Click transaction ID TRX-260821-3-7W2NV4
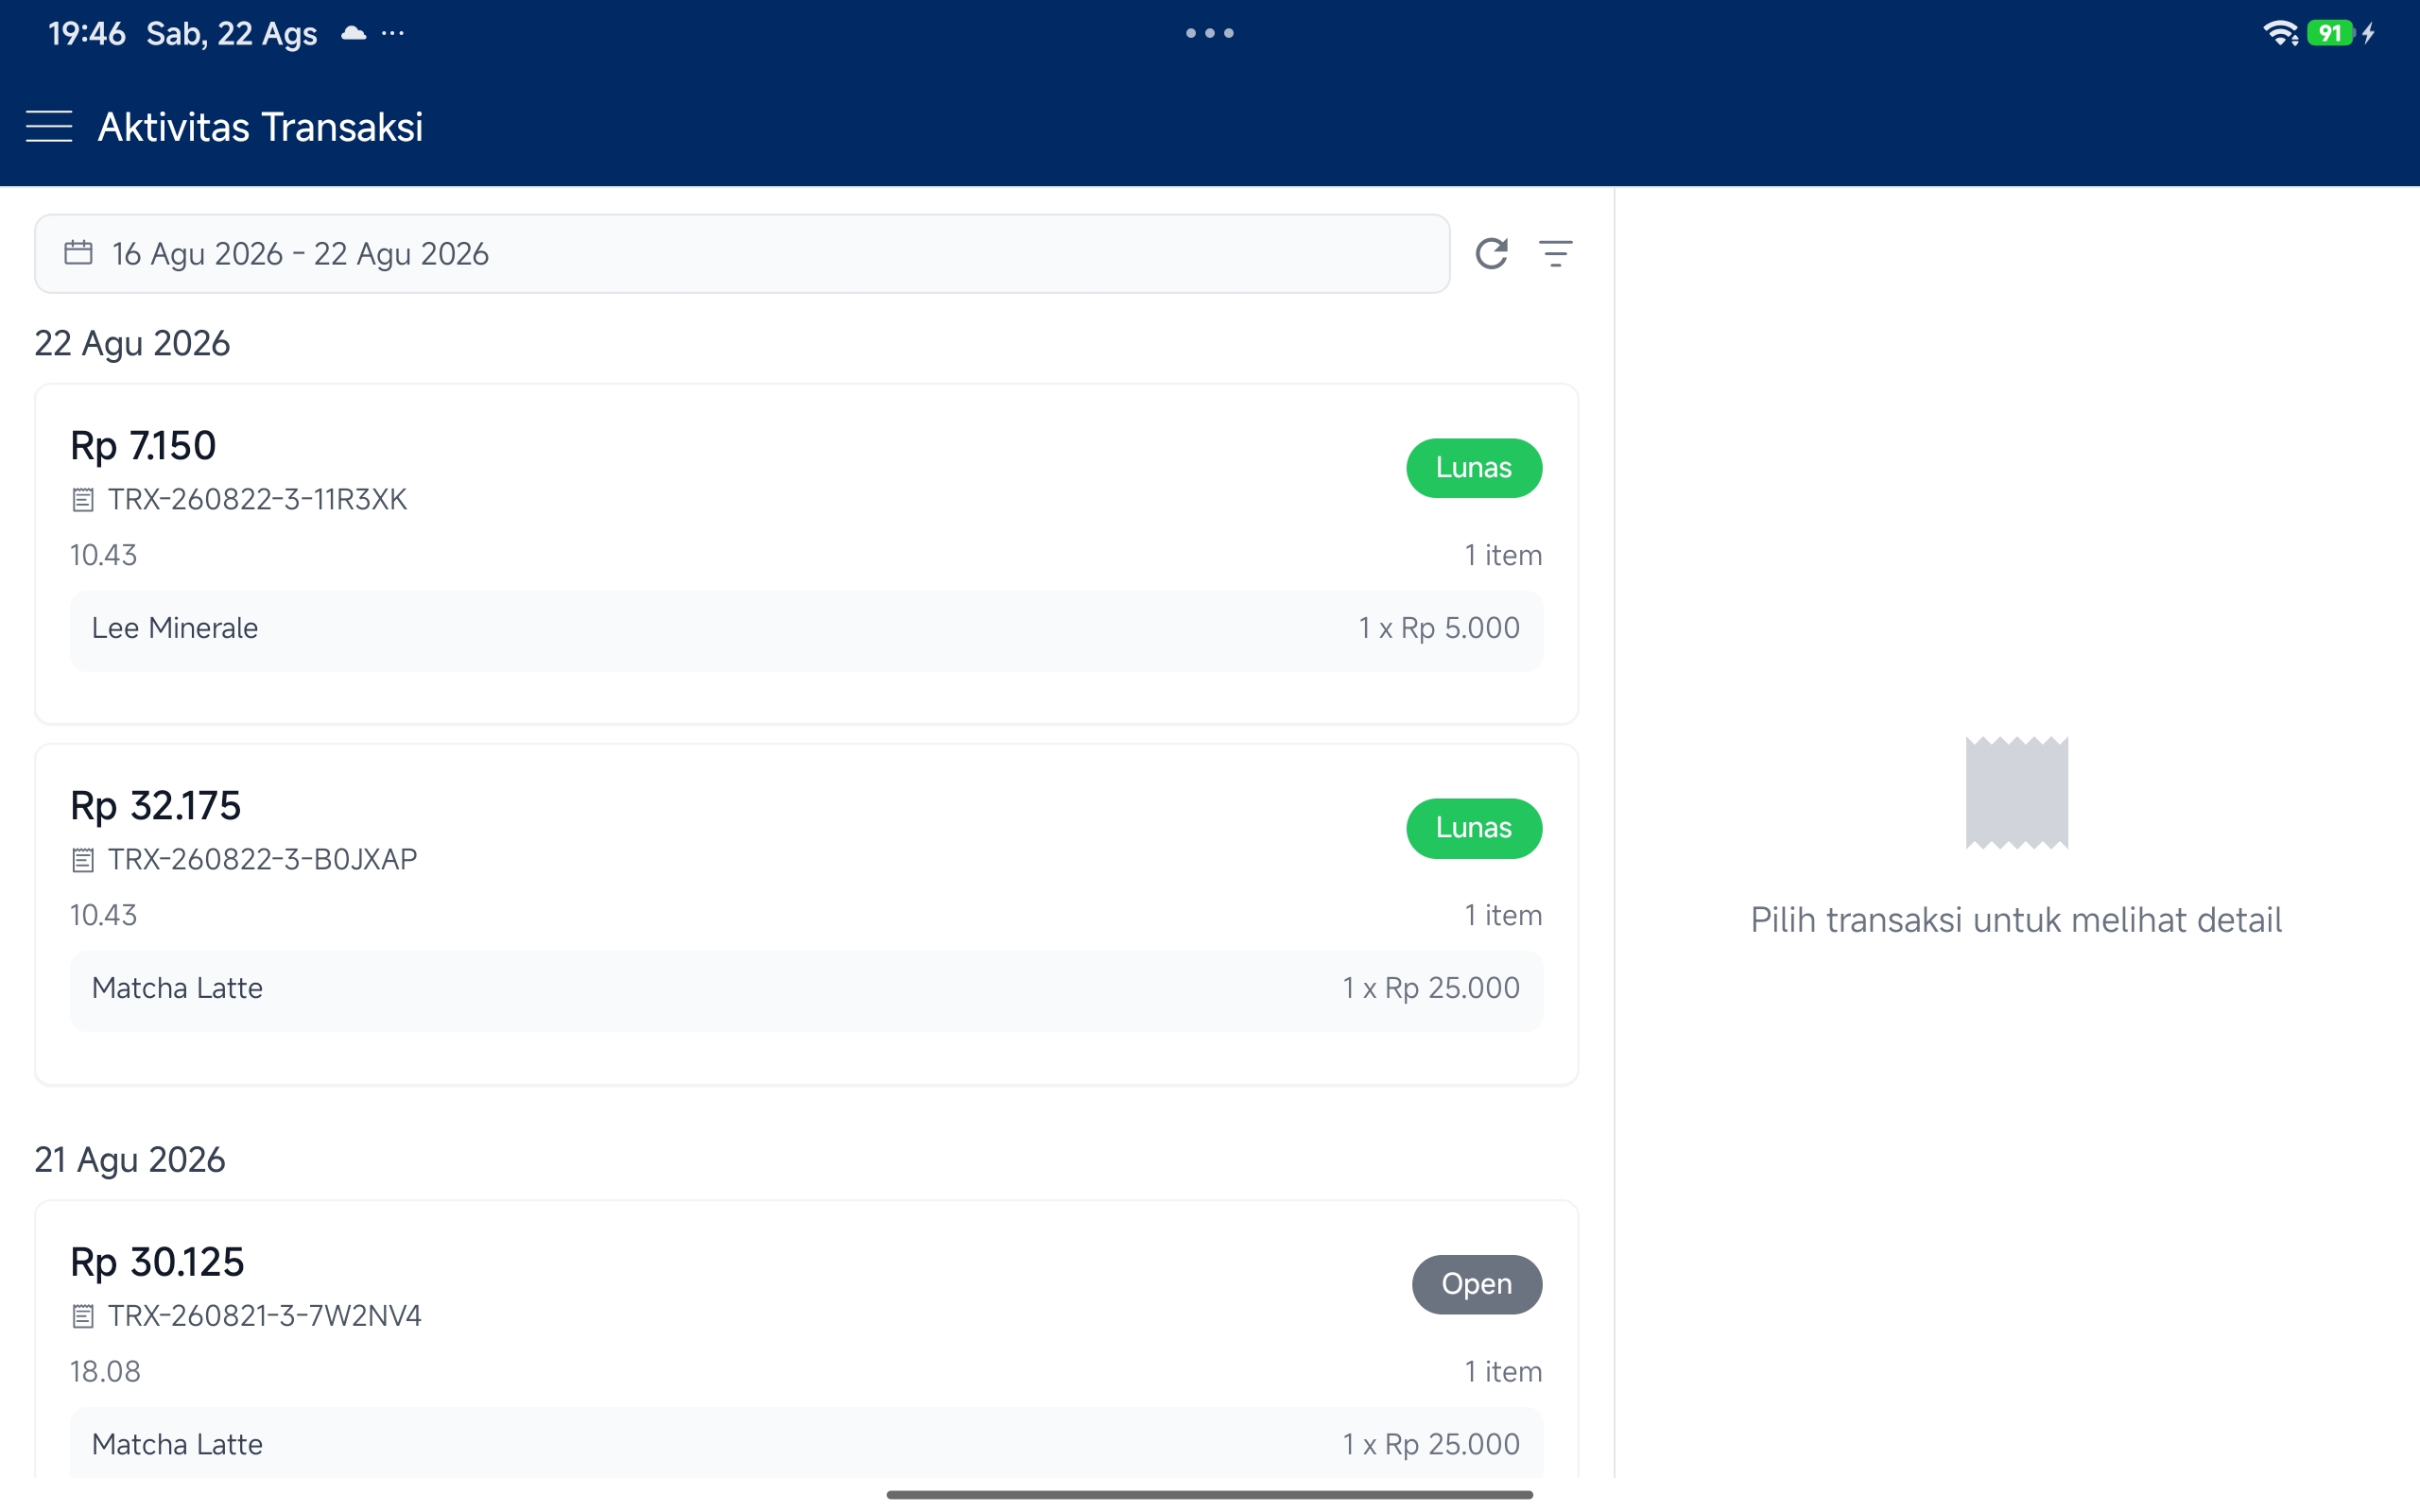The width and height of the screenshot is (2420, 1512). click(265, 1315)
